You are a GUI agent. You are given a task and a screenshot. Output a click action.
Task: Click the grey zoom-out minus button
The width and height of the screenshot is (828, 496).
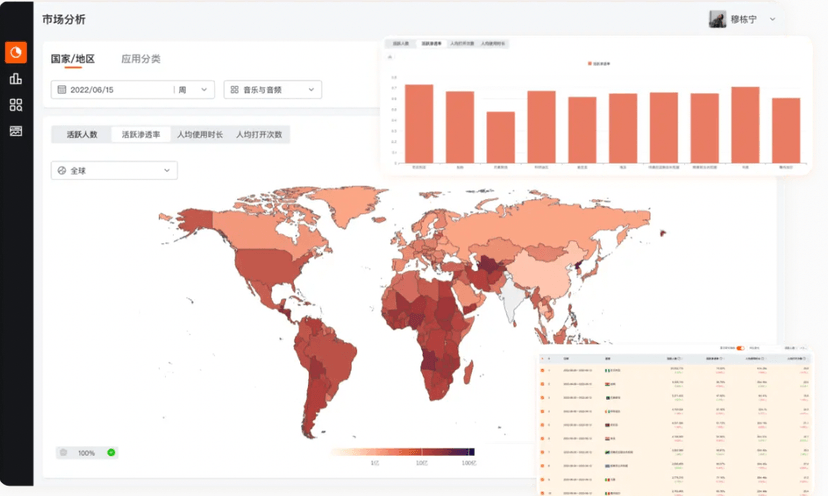[64, 453]
